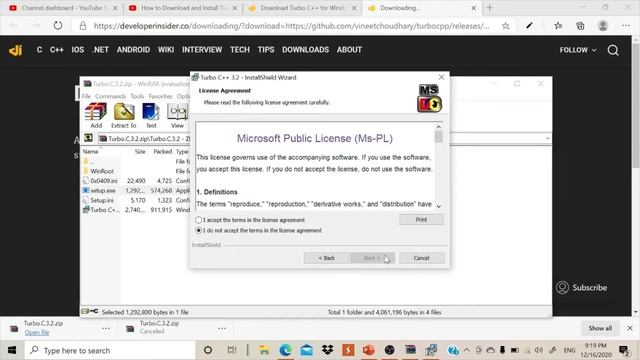Screen dimensions: 640x360
Task: Open Microsoft Edge from taskbar
Action: [x=285, y=350]
